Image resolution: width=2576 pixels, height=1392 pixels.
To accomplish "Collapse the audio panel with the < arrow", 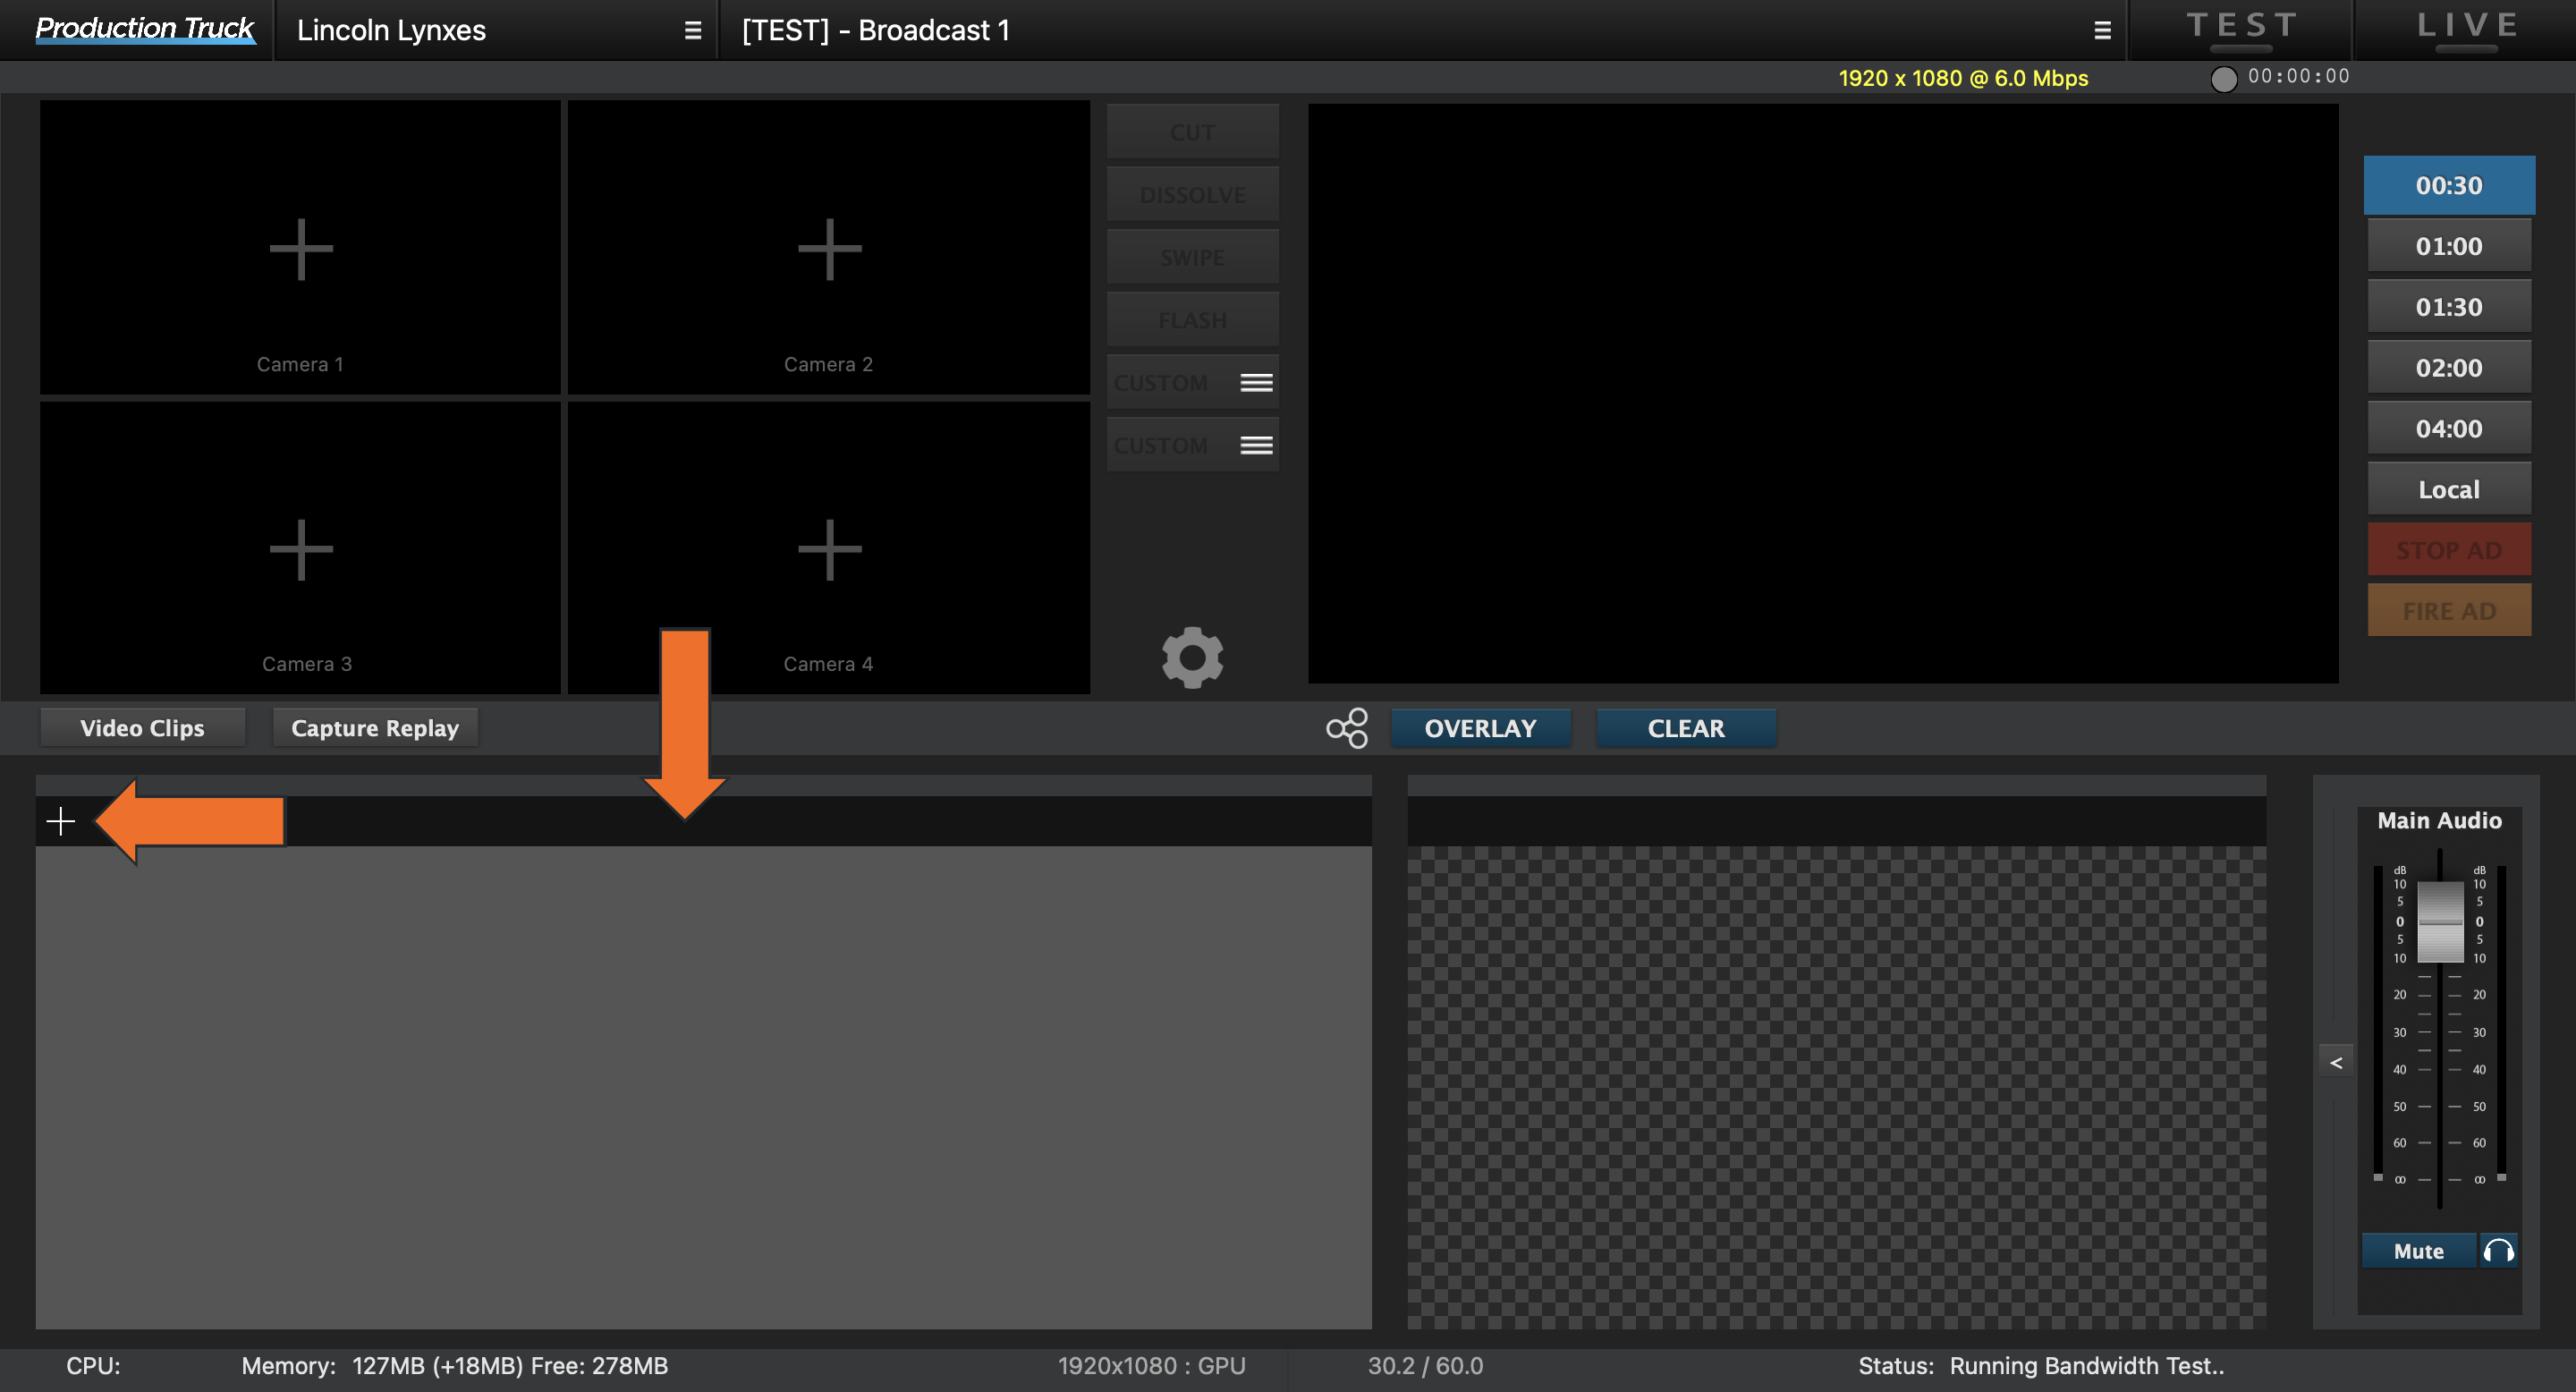I will [2337, 1061].
